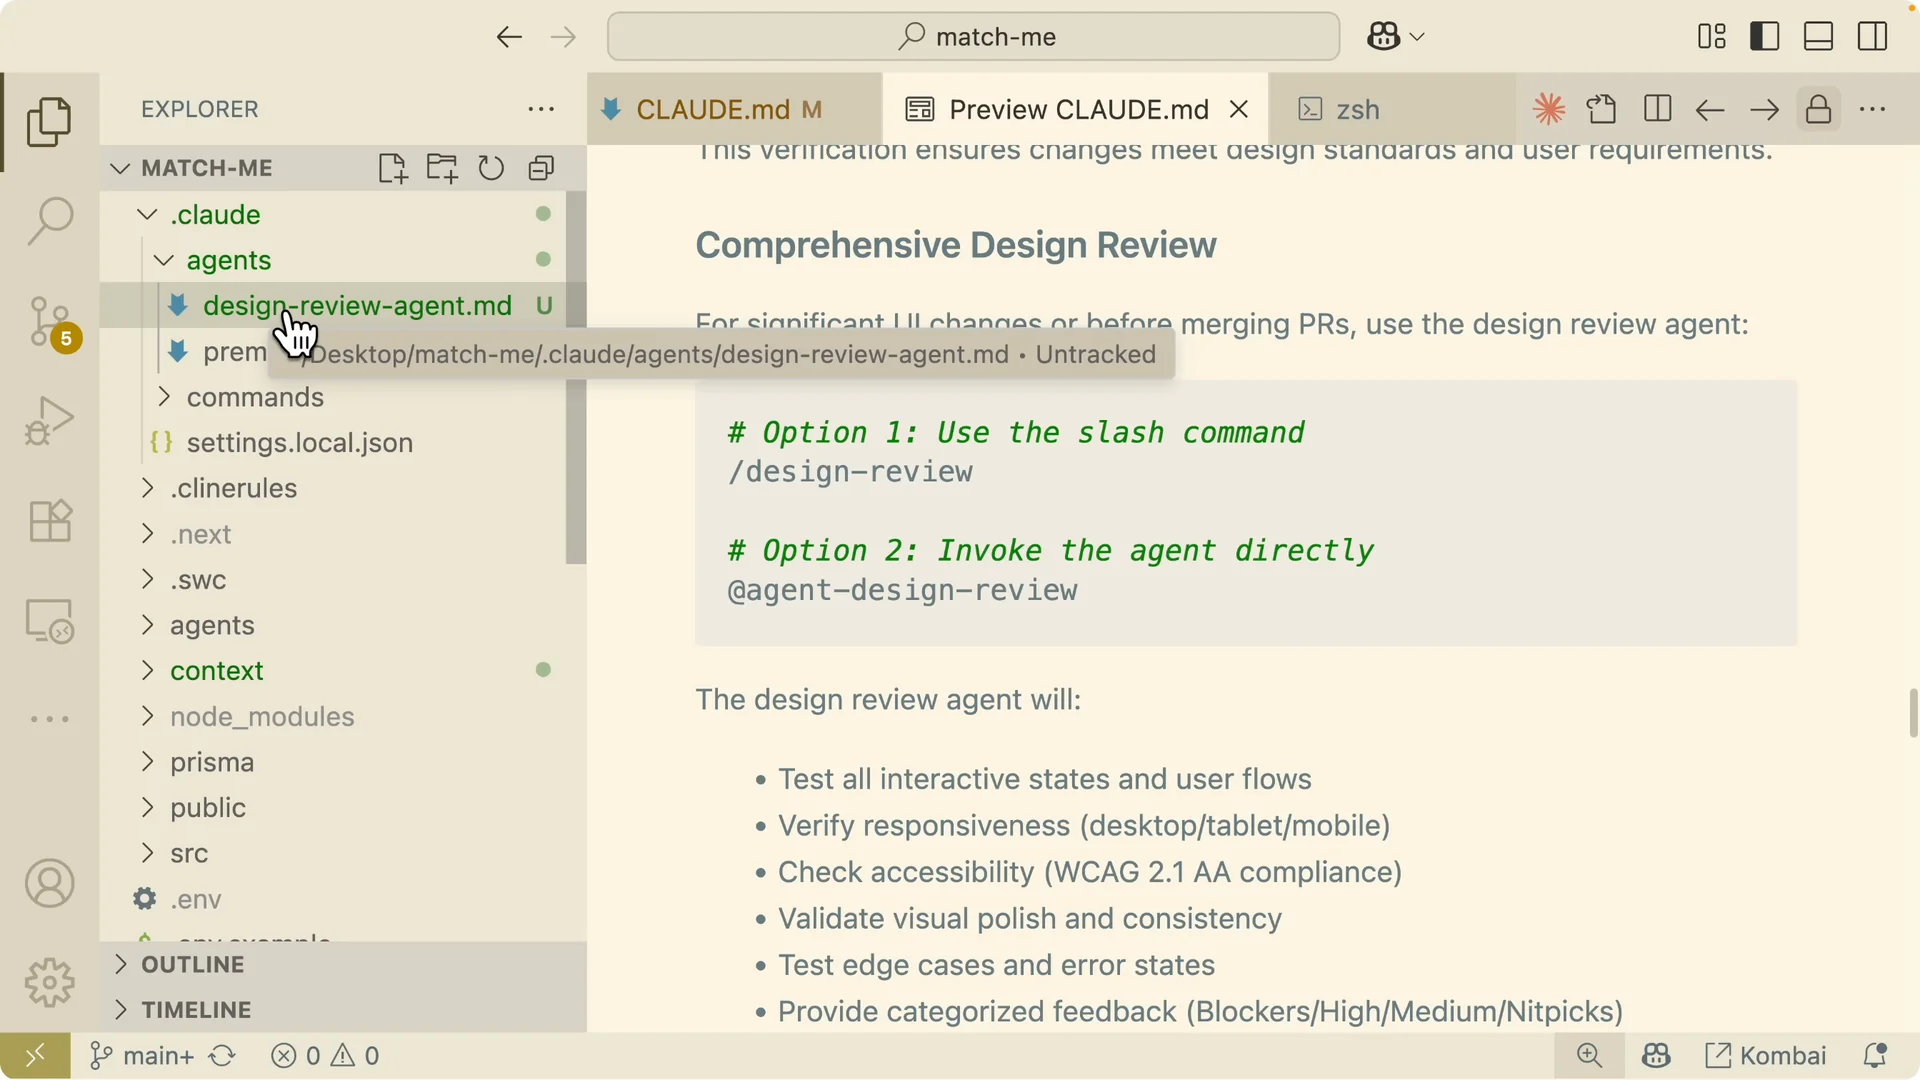Click the Claude Code spark icon
This screenshot has height=1080, width=1920.
[1549, 109]
